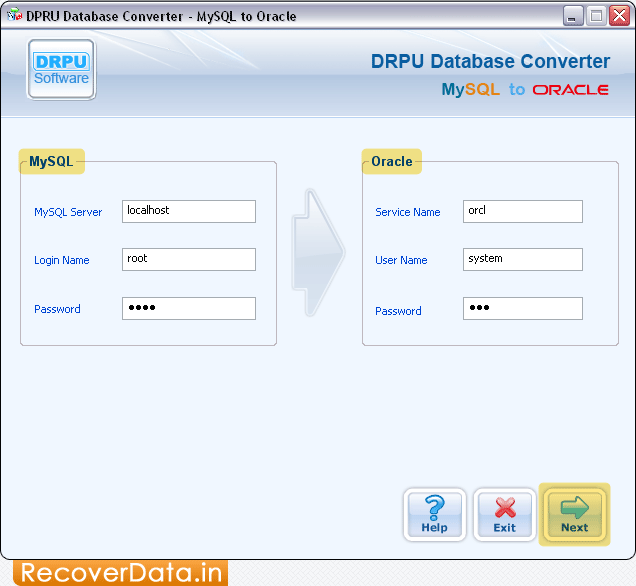Click the Login Name field containing root
This screenshot has width=636, height=586.
[189, 260]
